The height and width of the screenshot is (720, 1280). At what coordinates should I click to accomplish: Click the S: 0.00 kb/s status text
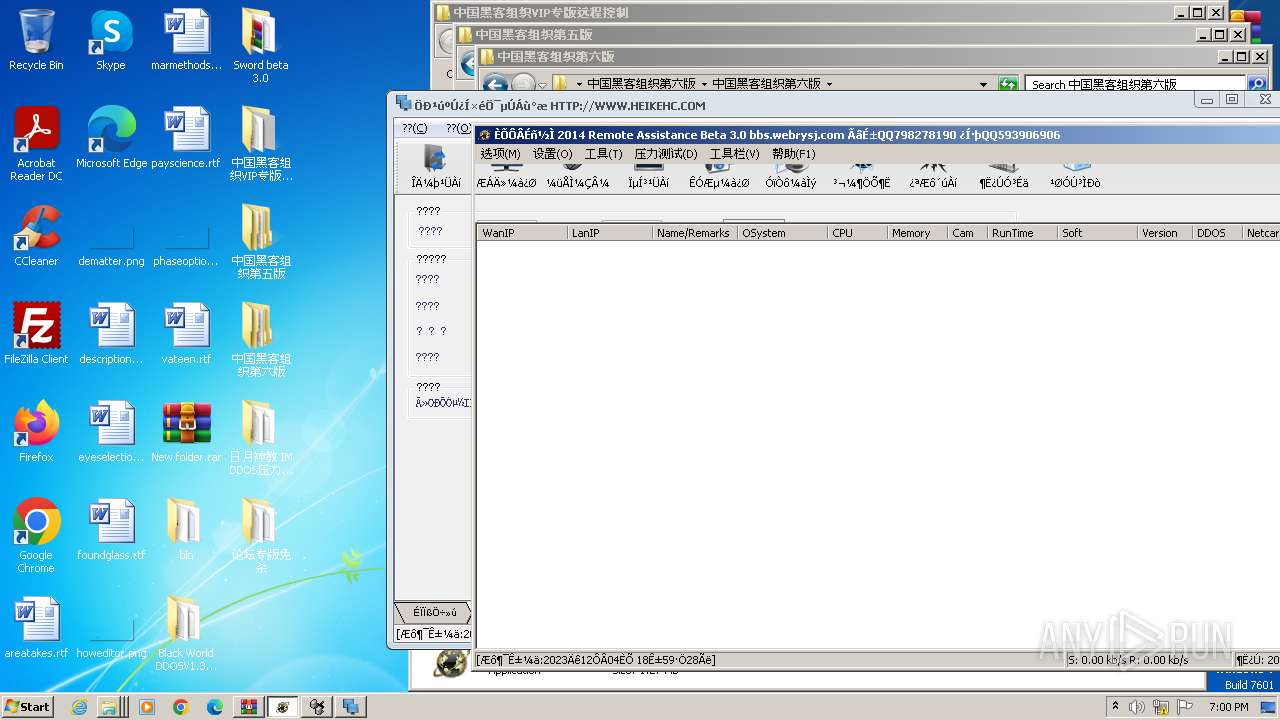pos(1097,660)
